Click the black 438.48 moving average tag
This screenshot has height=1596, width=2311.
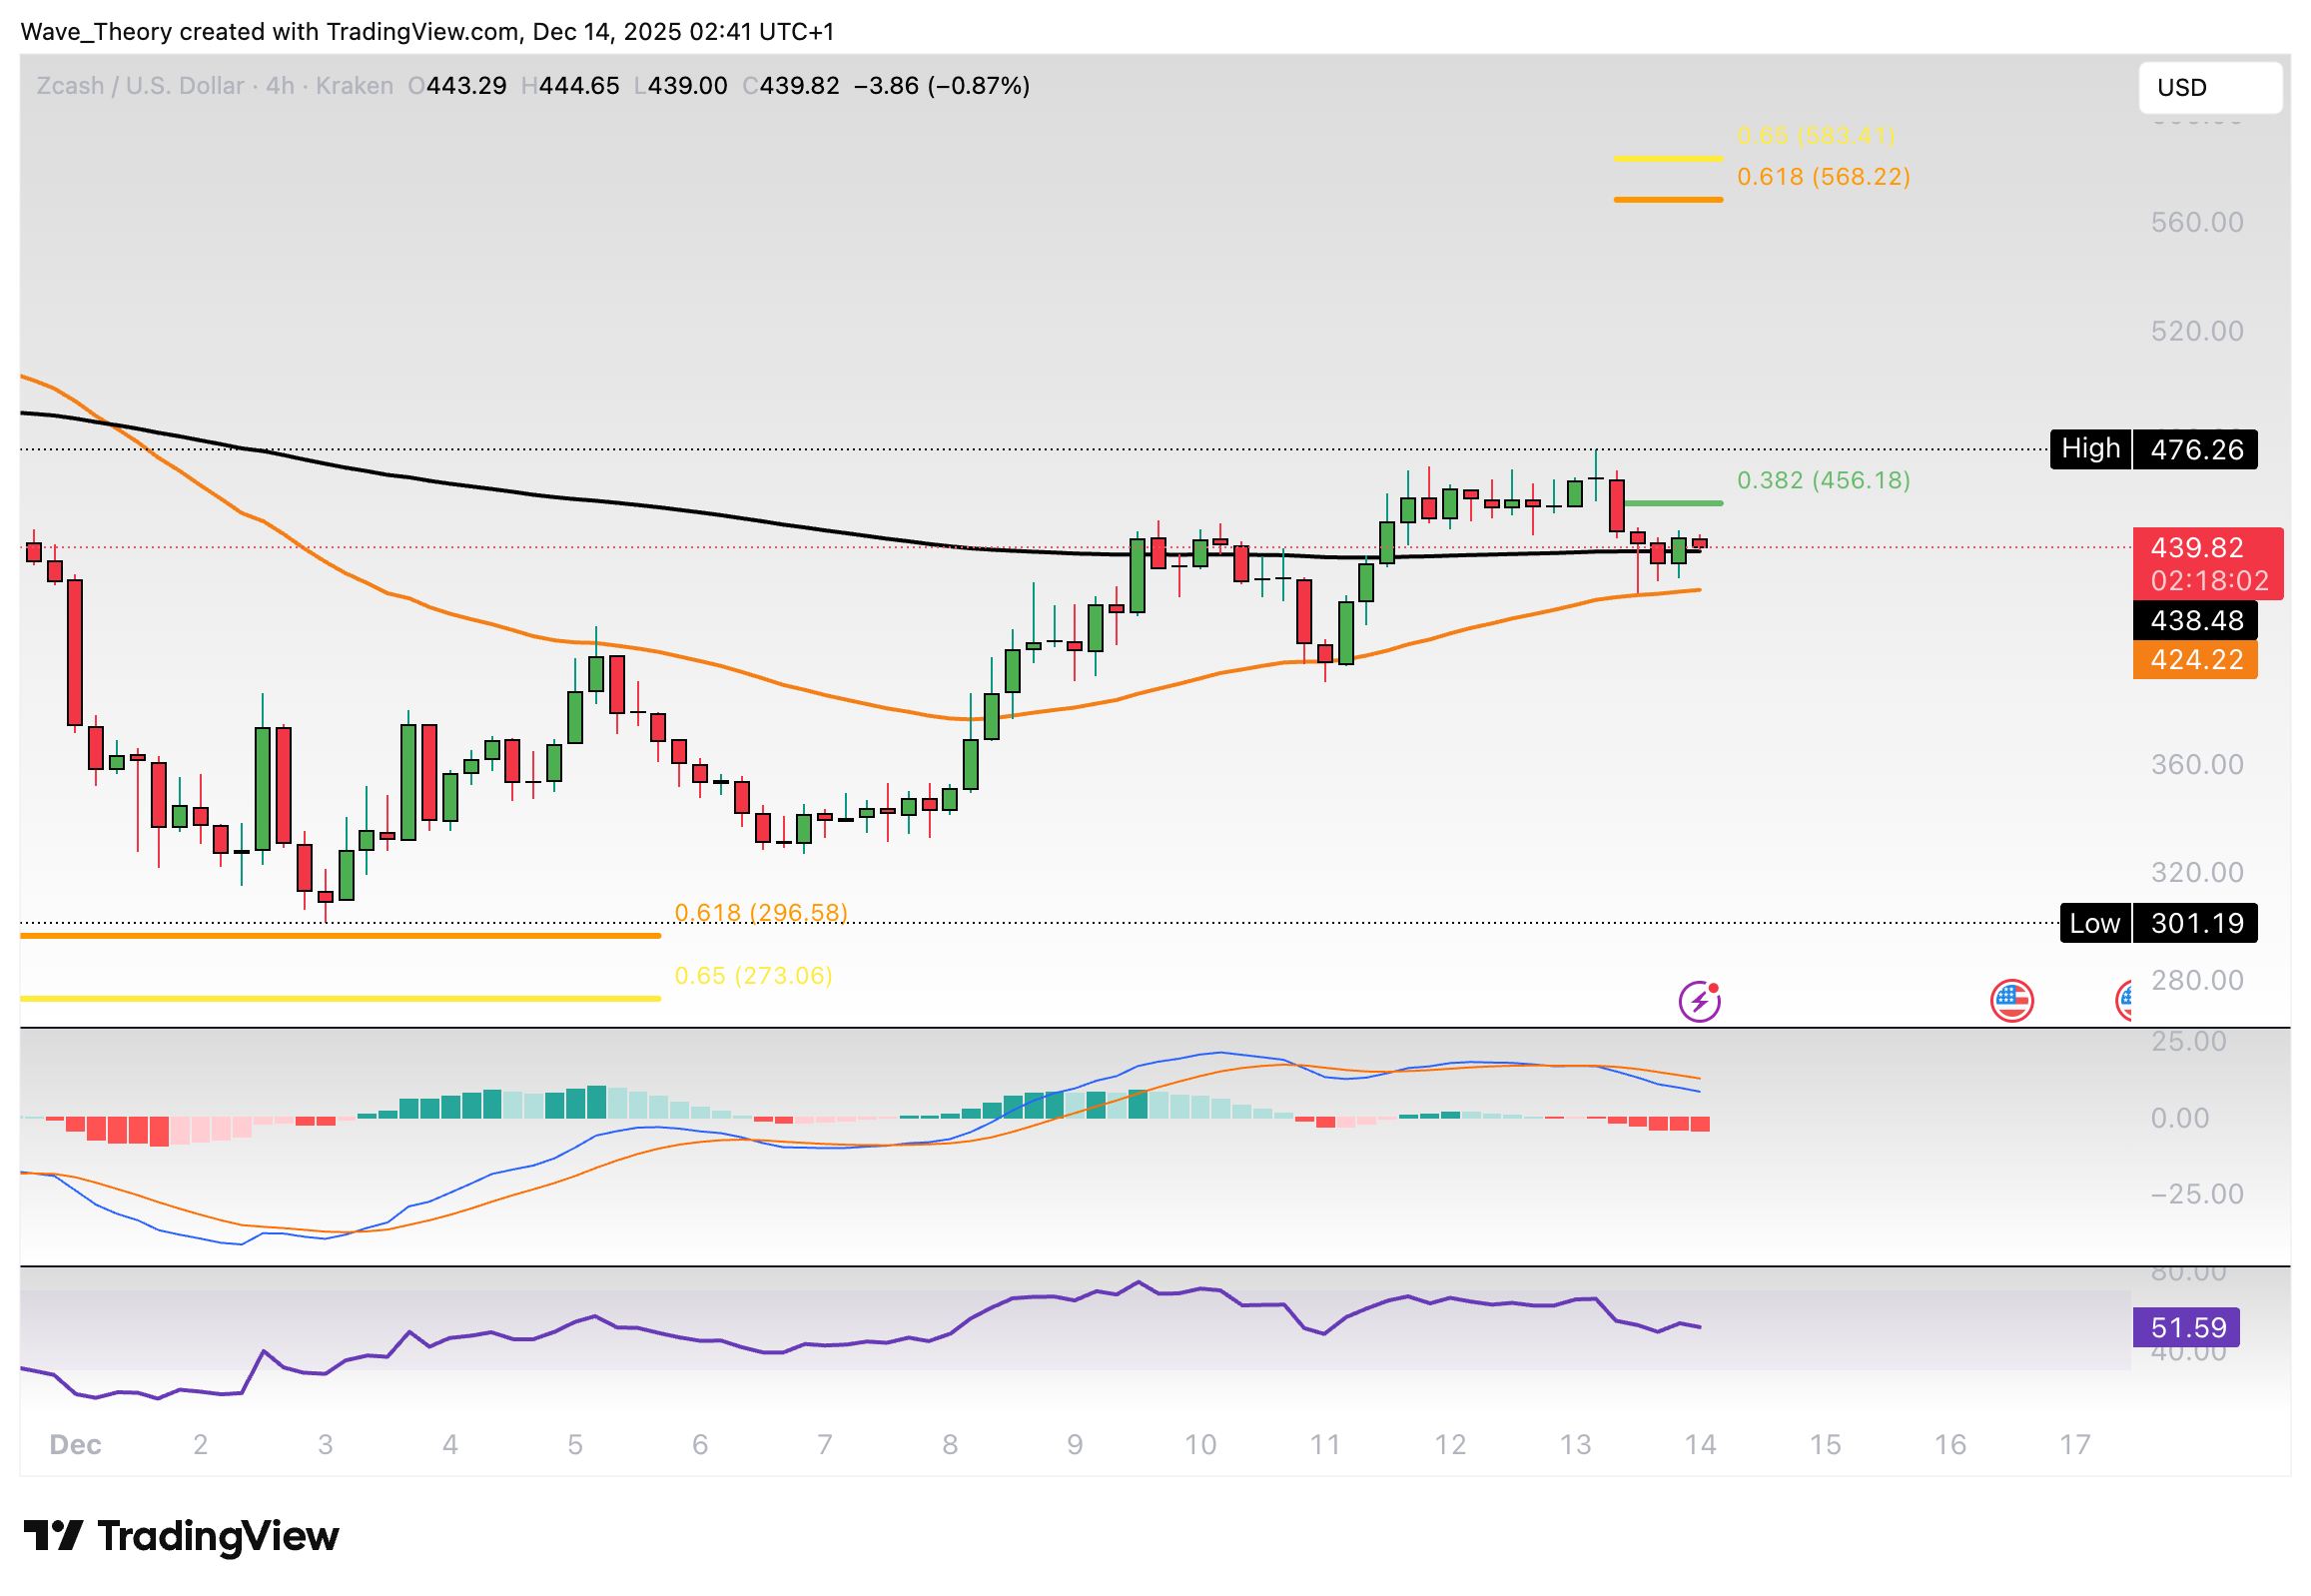point(2195,620)
